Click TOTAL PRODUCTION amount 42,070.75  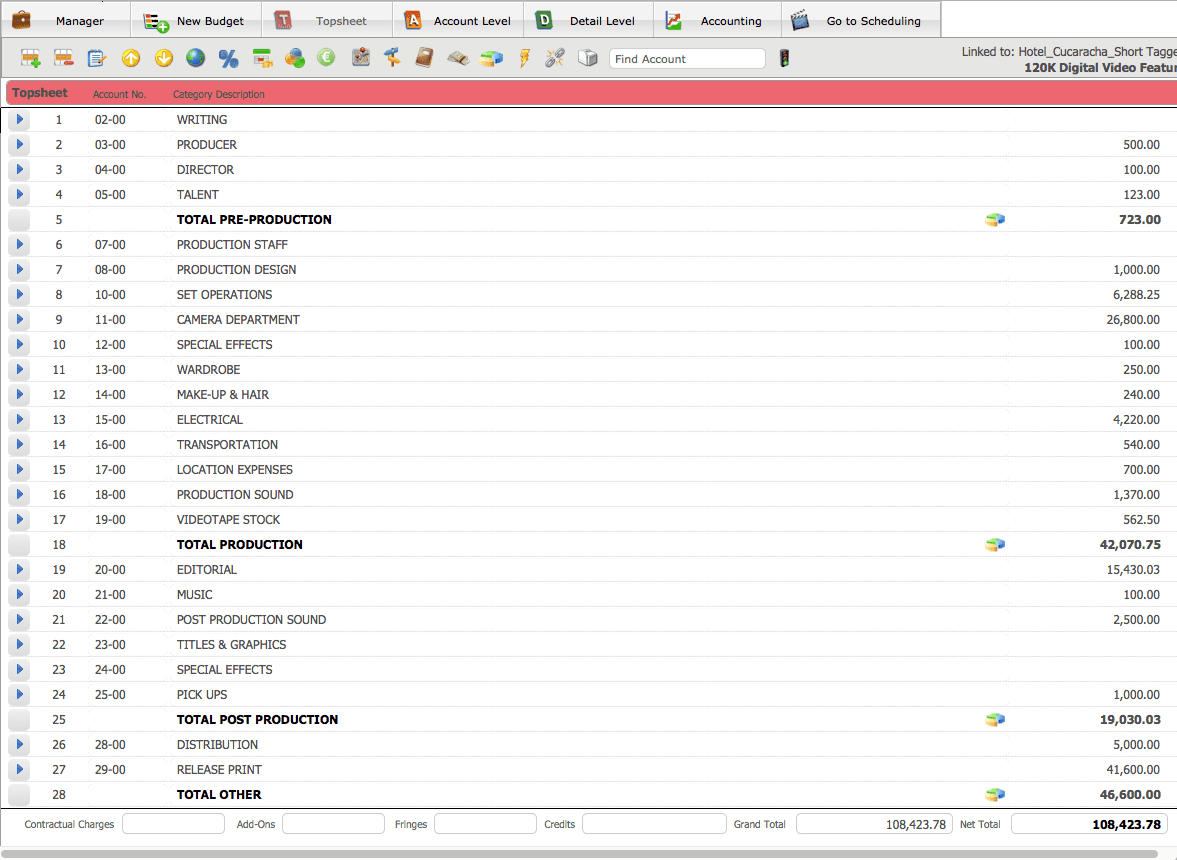(1130, 545)
